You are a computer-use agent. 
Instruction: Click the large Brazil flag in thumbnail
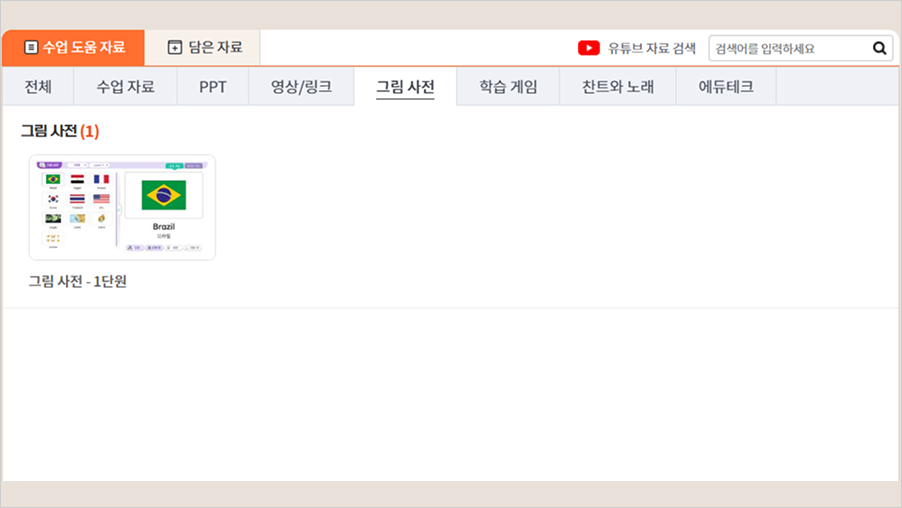point(164,195)
